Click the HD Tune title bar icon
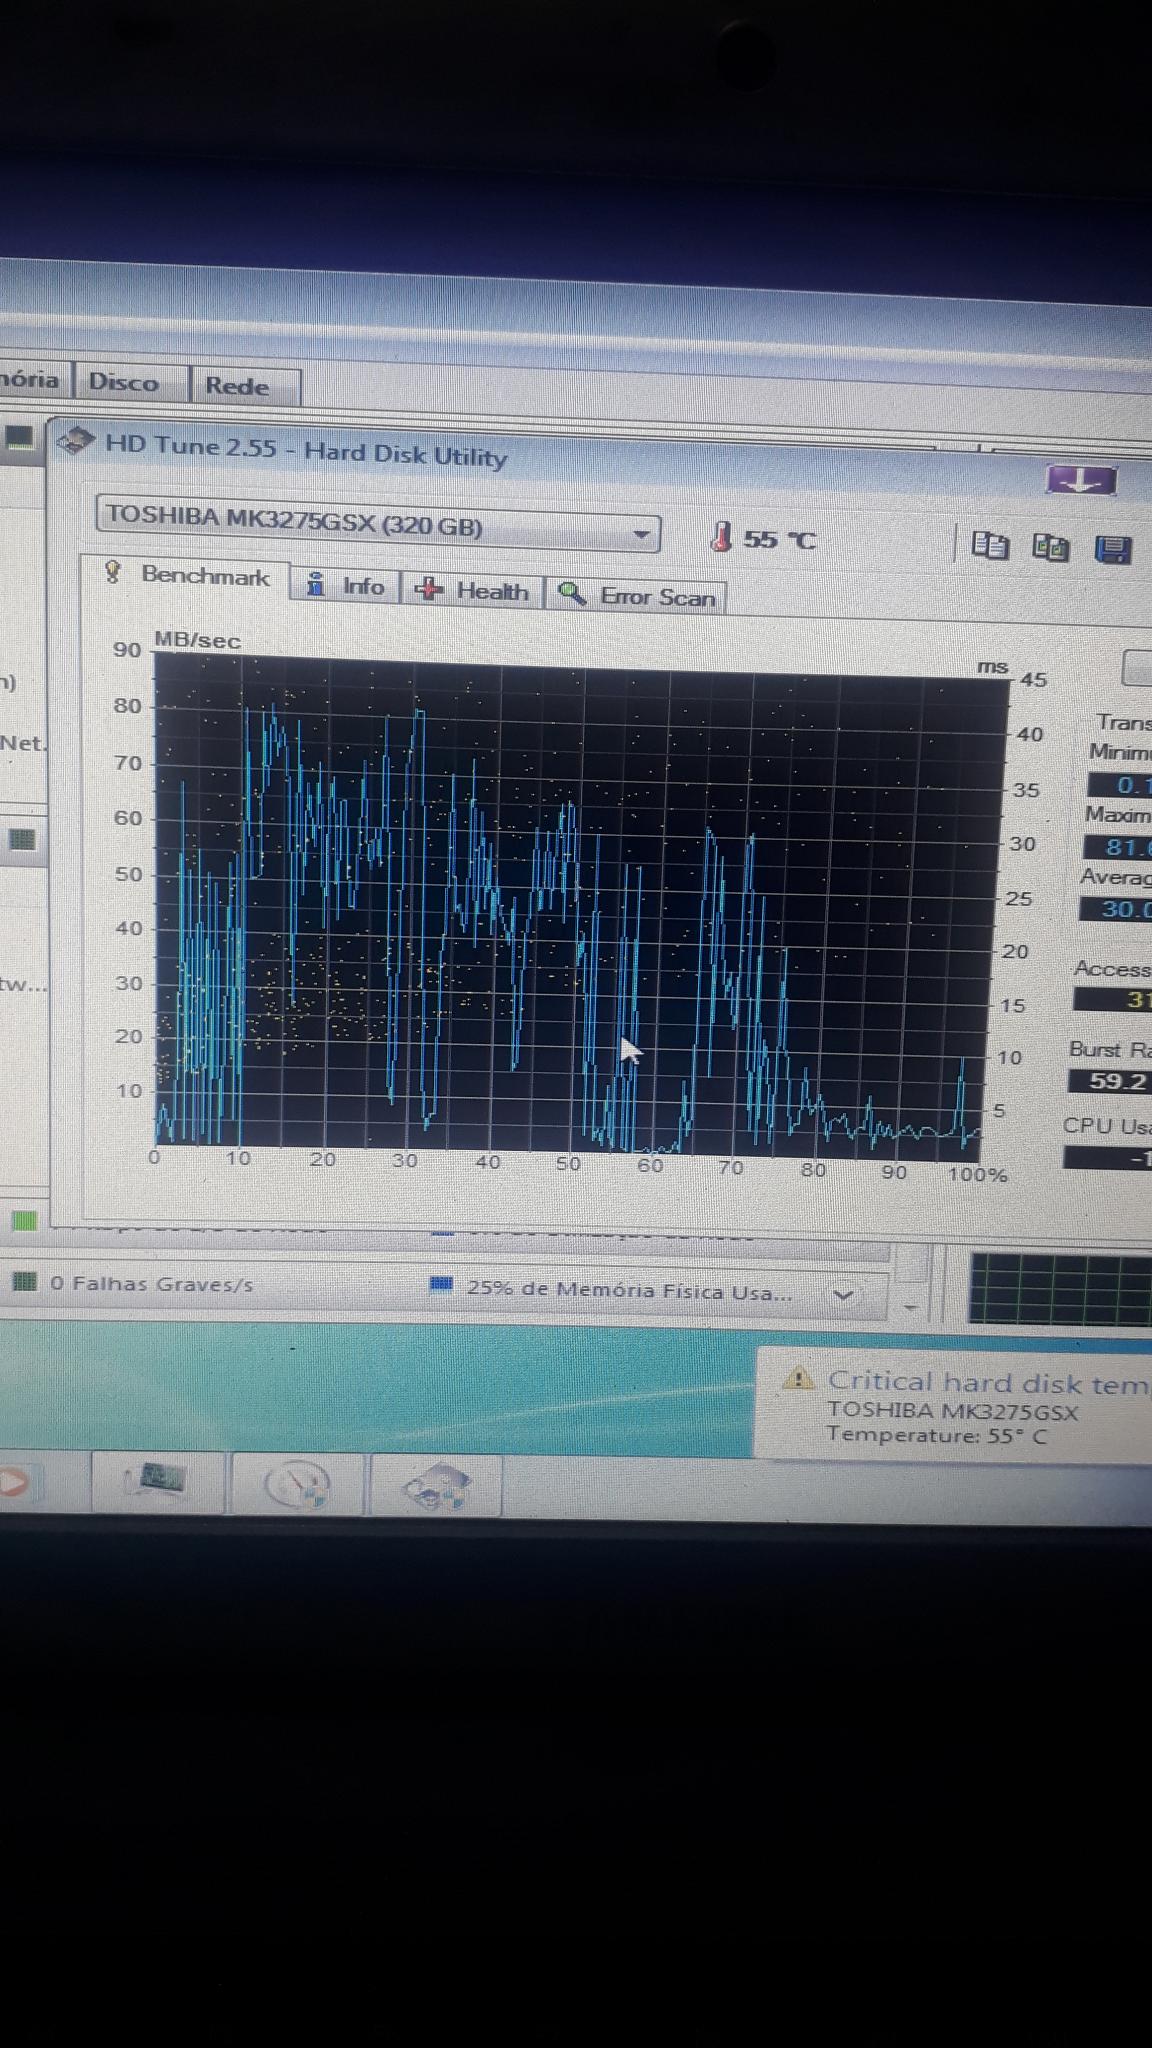 [x=77, y=440]
